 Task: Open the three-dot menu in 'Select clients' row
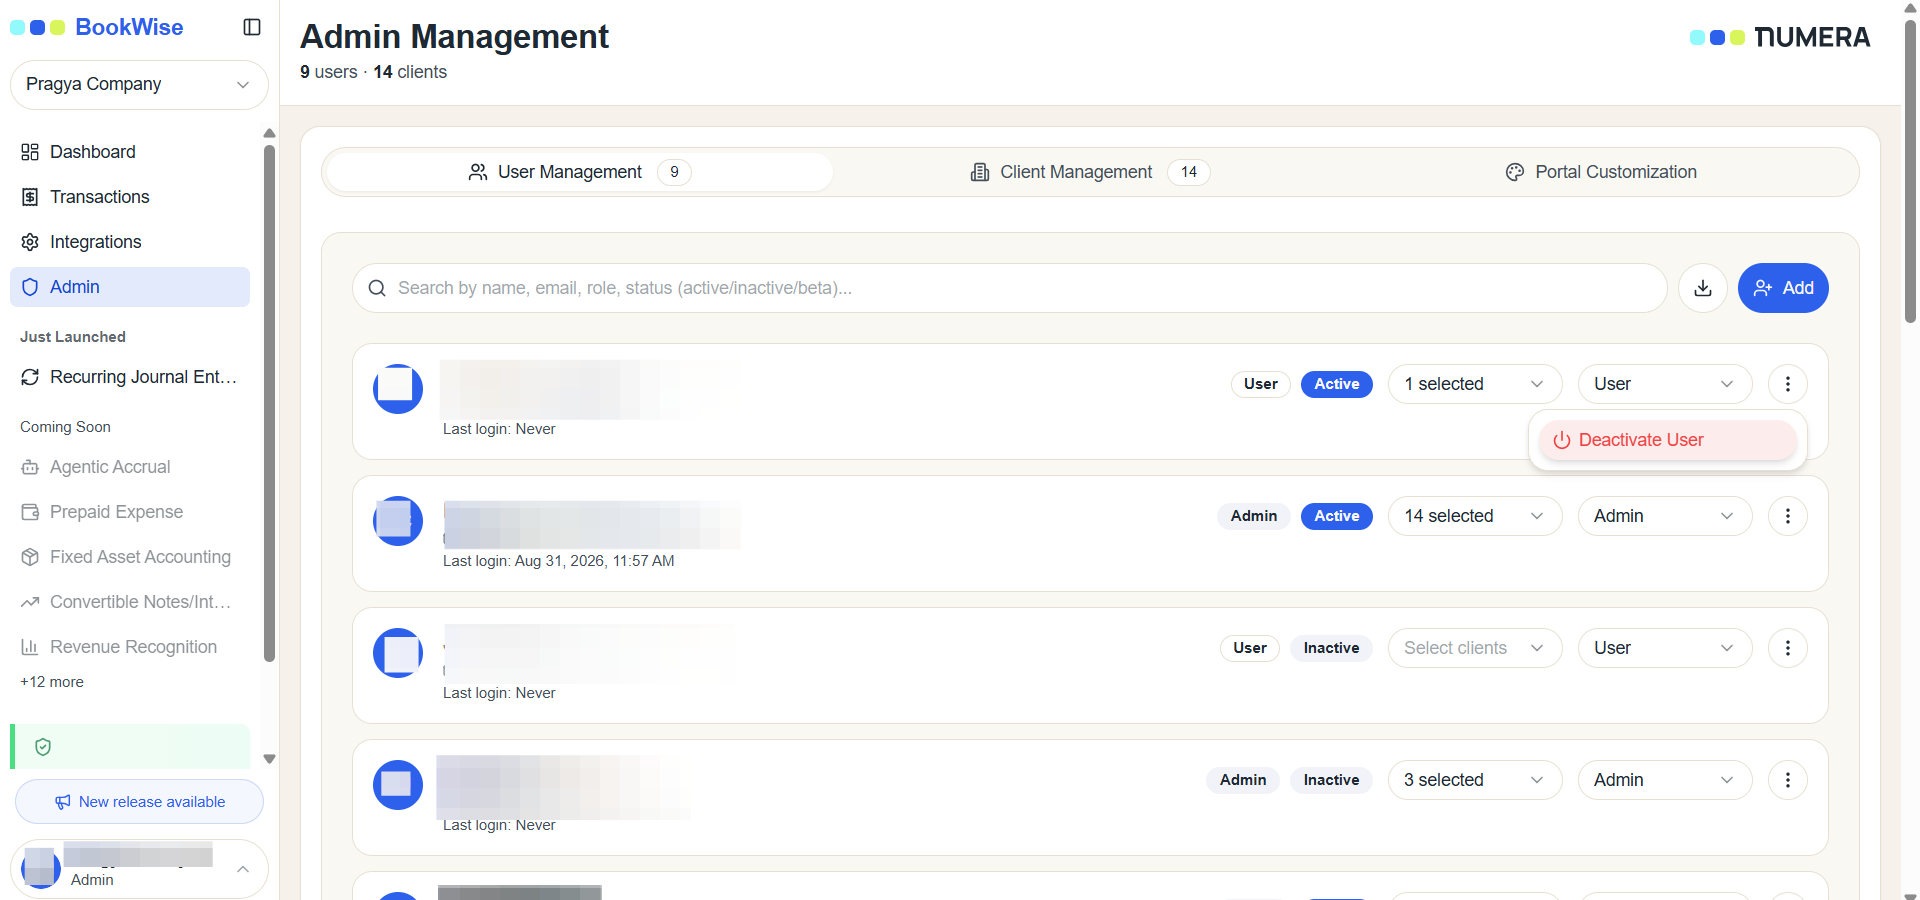[1788, 648]
